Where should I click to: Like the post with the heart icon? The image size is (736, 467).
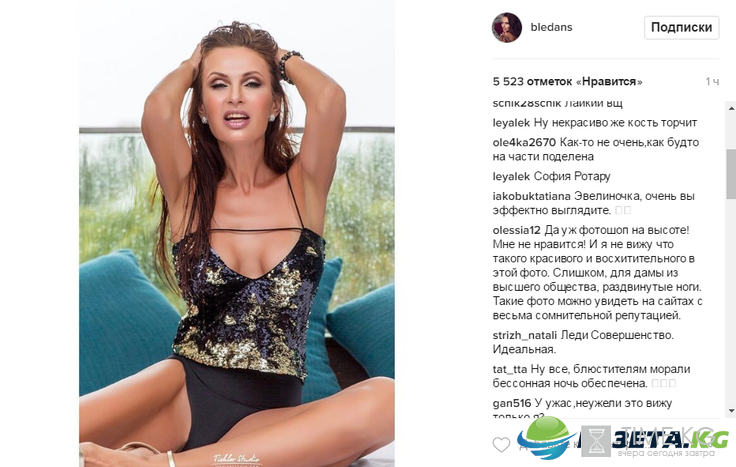(501, 444)
